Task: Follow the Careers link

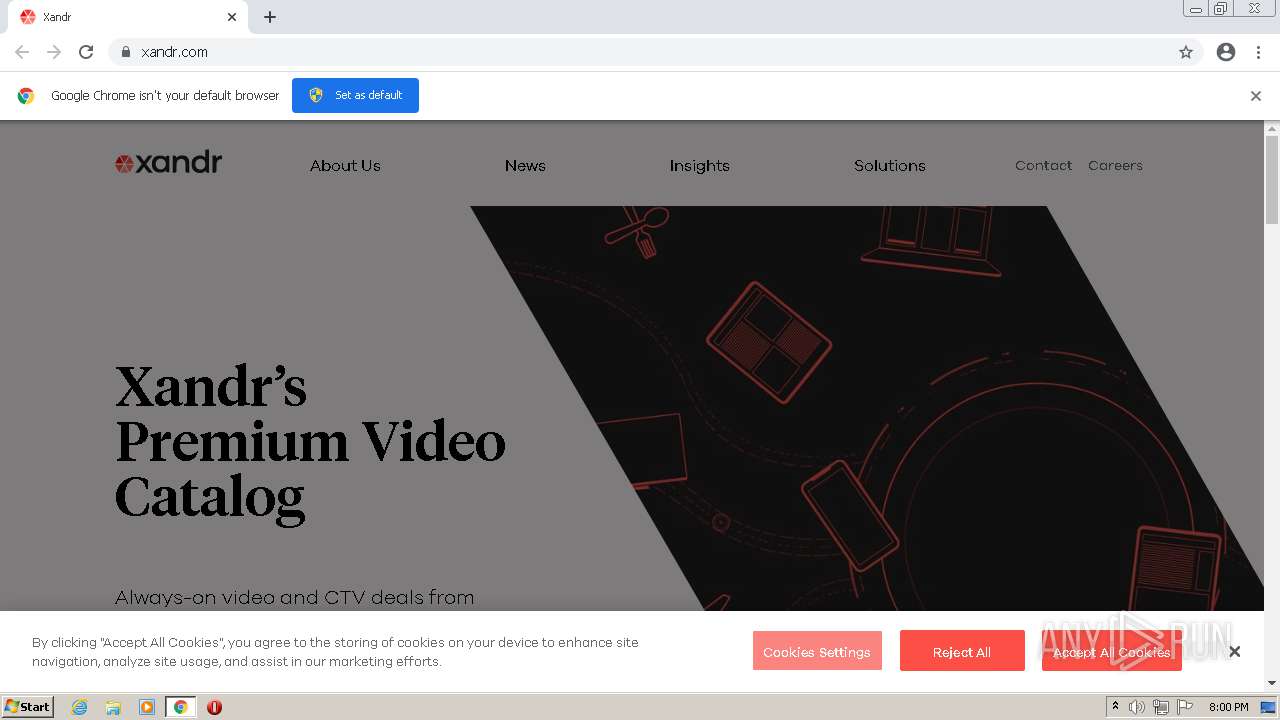Action: 1115,166
